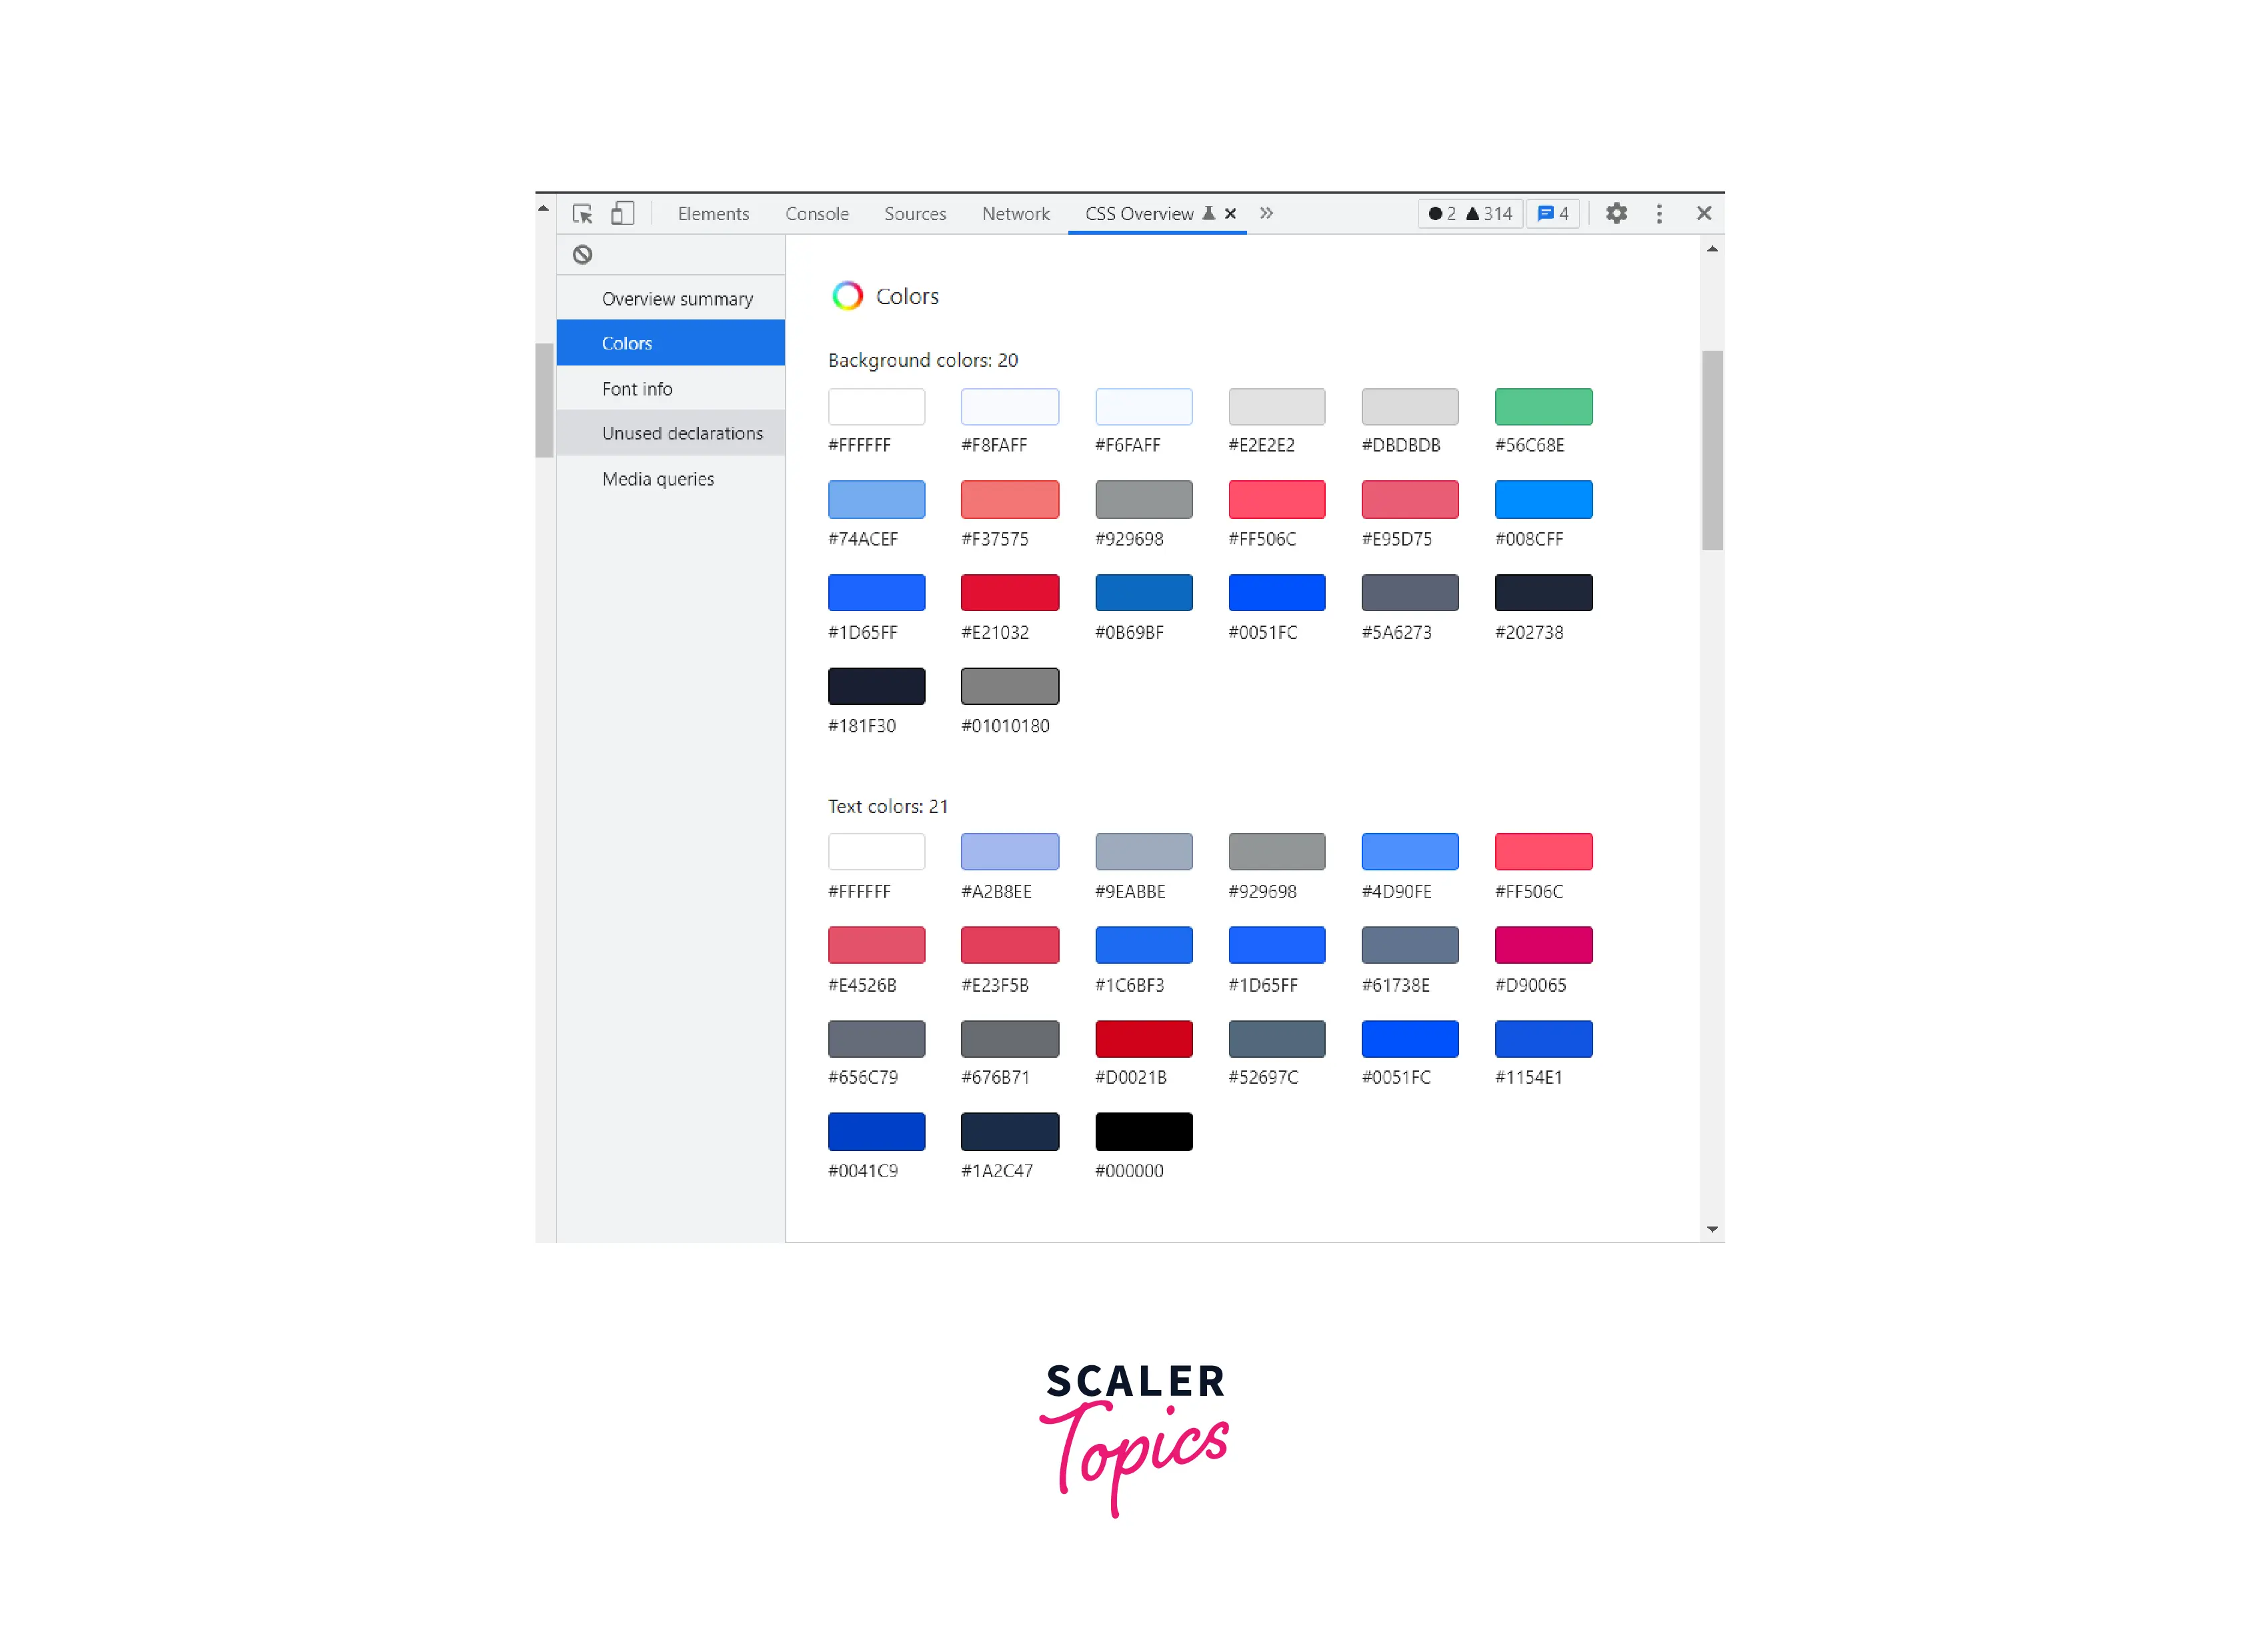Screen dimensions: 2268x1640
Task: Click the more tools chevron icon
Action: tap(1271, 213)
